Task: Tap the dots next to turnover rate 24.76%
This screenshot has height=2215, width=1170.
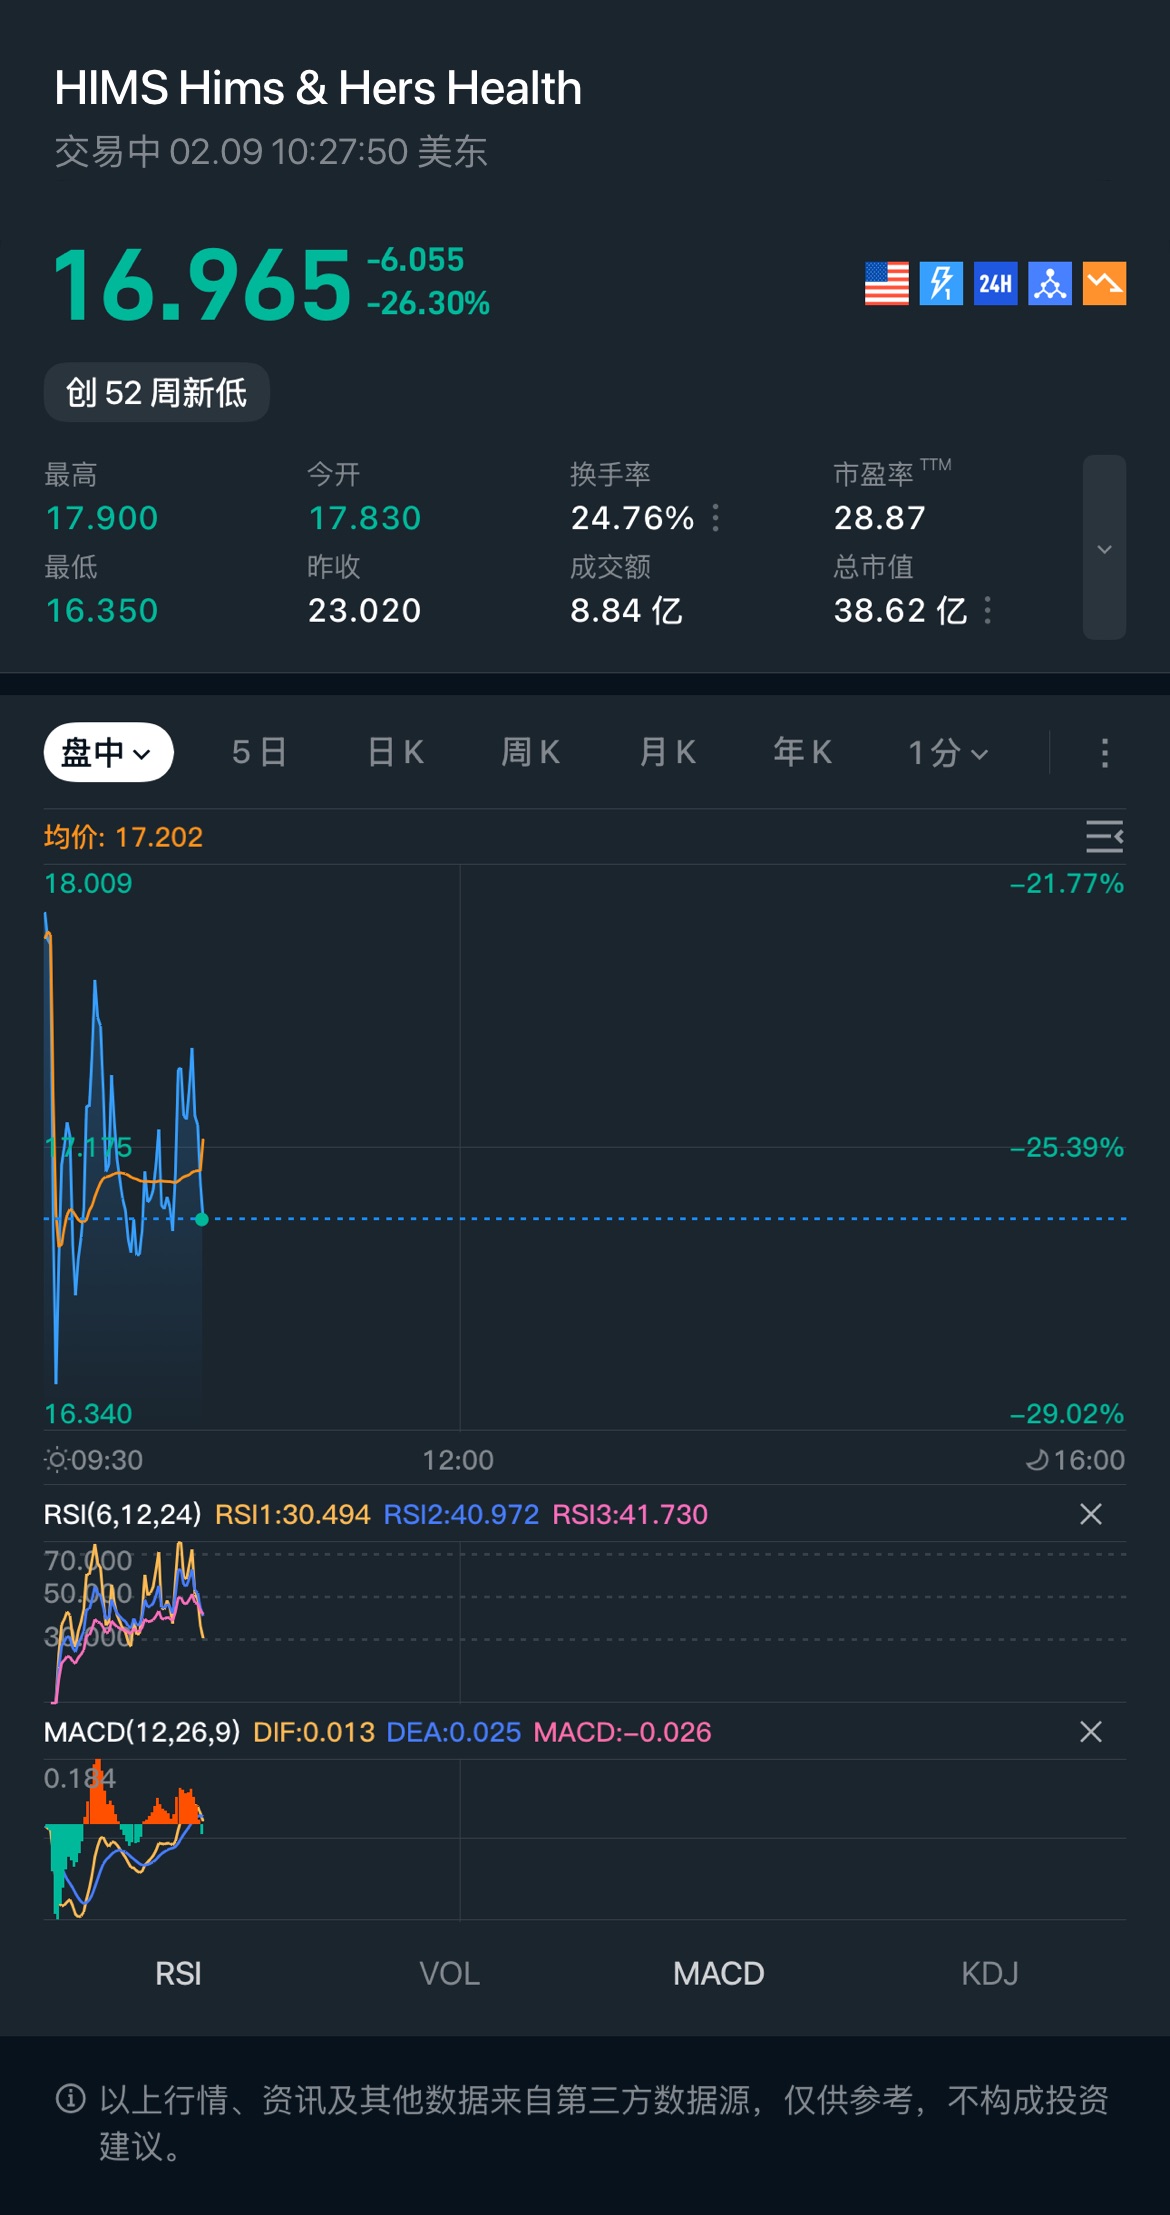Action: click(x=716, y=518)
